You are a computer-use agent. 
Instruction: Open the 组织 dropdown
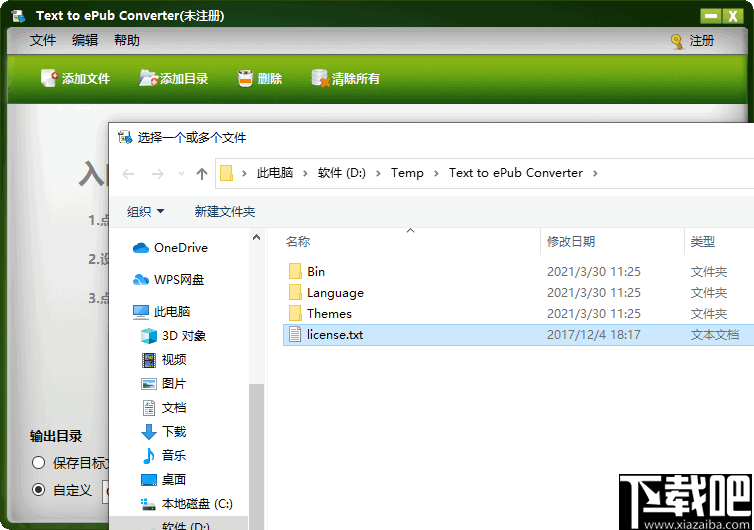pyautogui.click(x=145, y=212)
